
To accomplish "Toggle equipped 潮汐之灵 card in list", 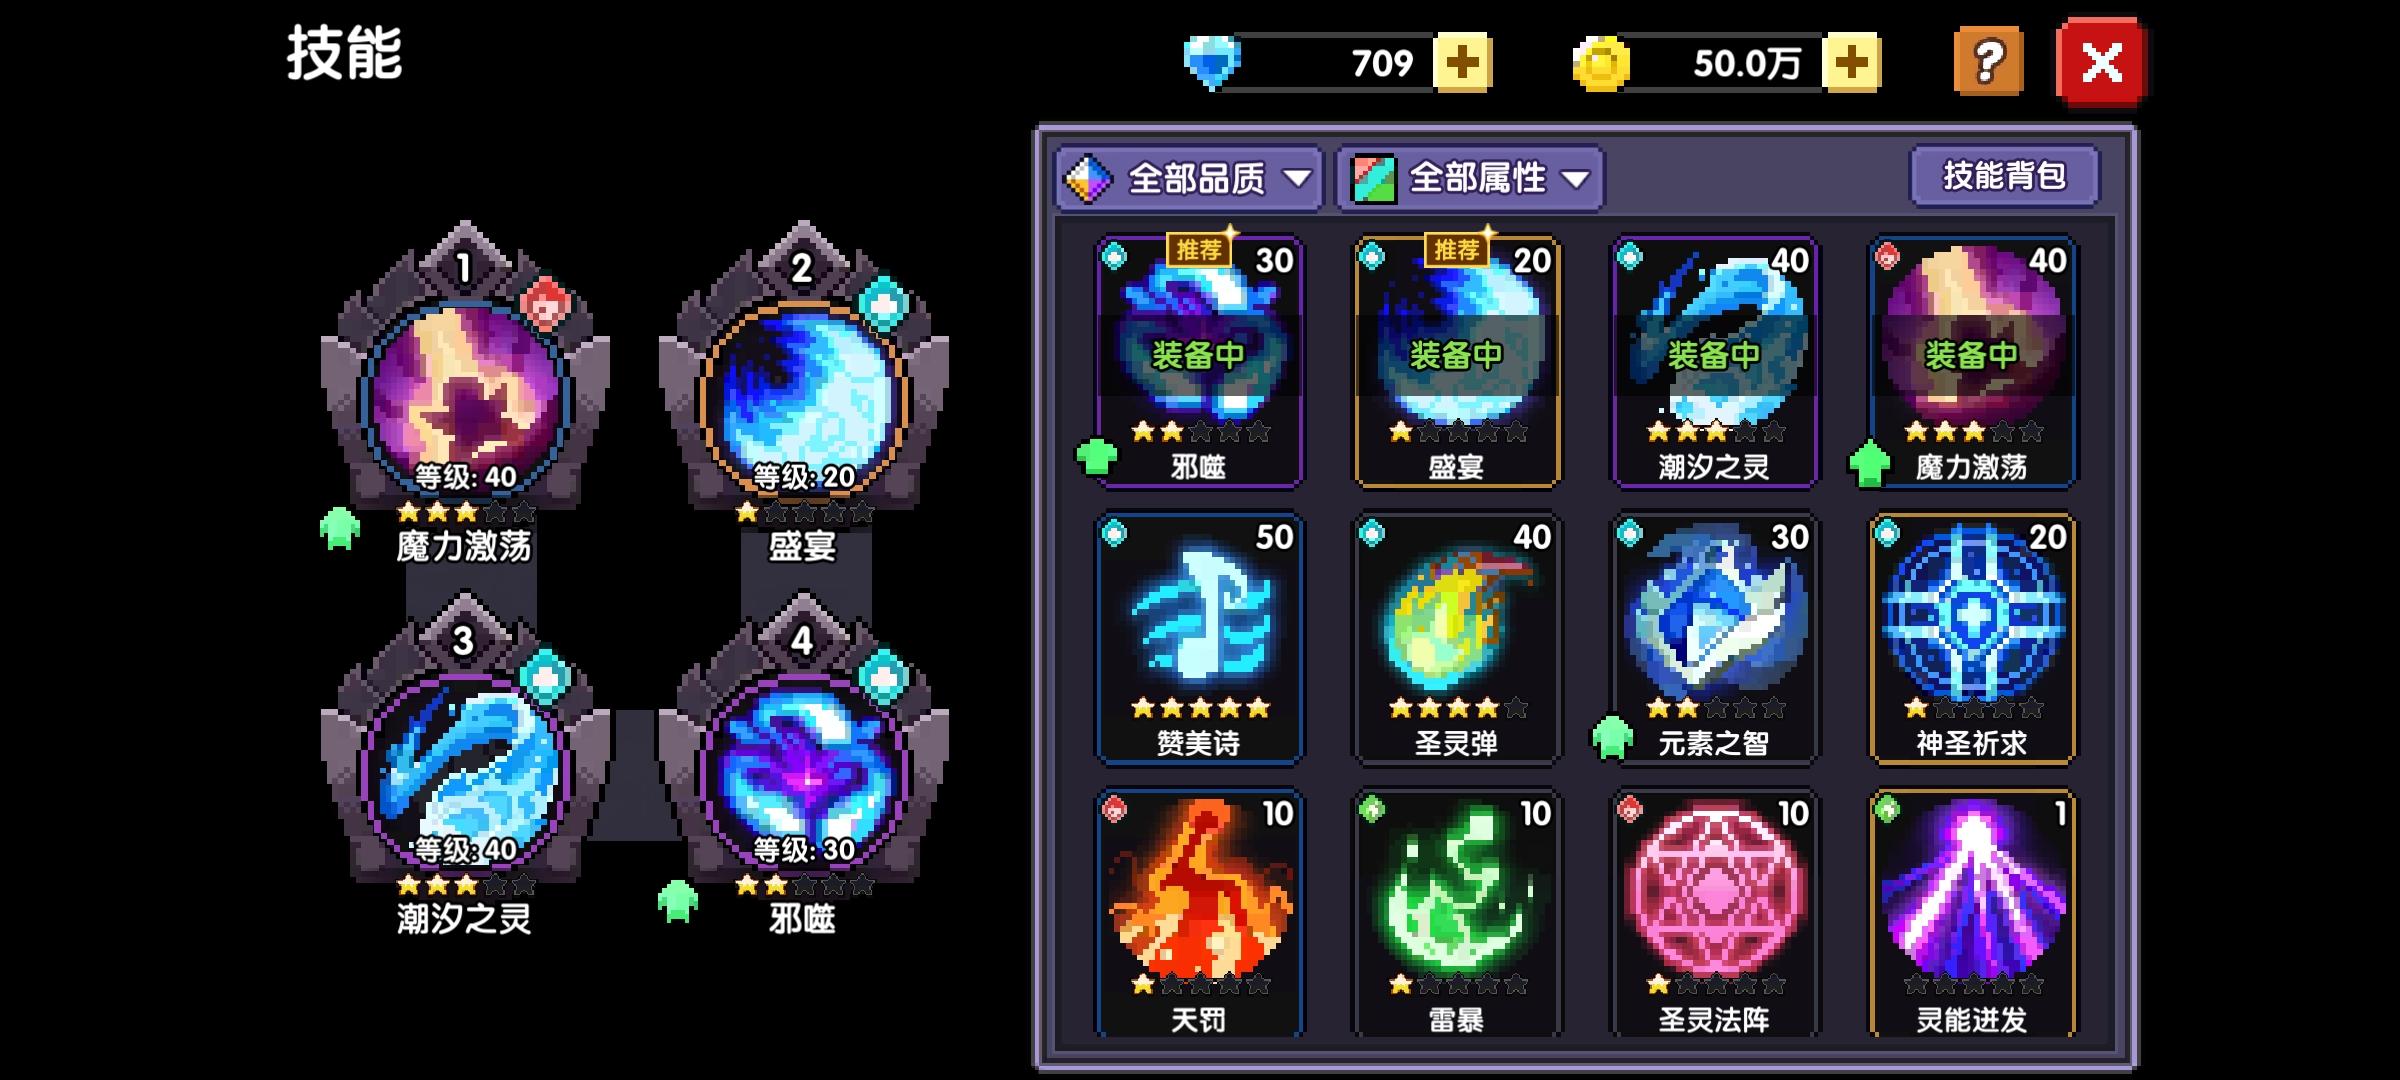I will pos(1715,362).
